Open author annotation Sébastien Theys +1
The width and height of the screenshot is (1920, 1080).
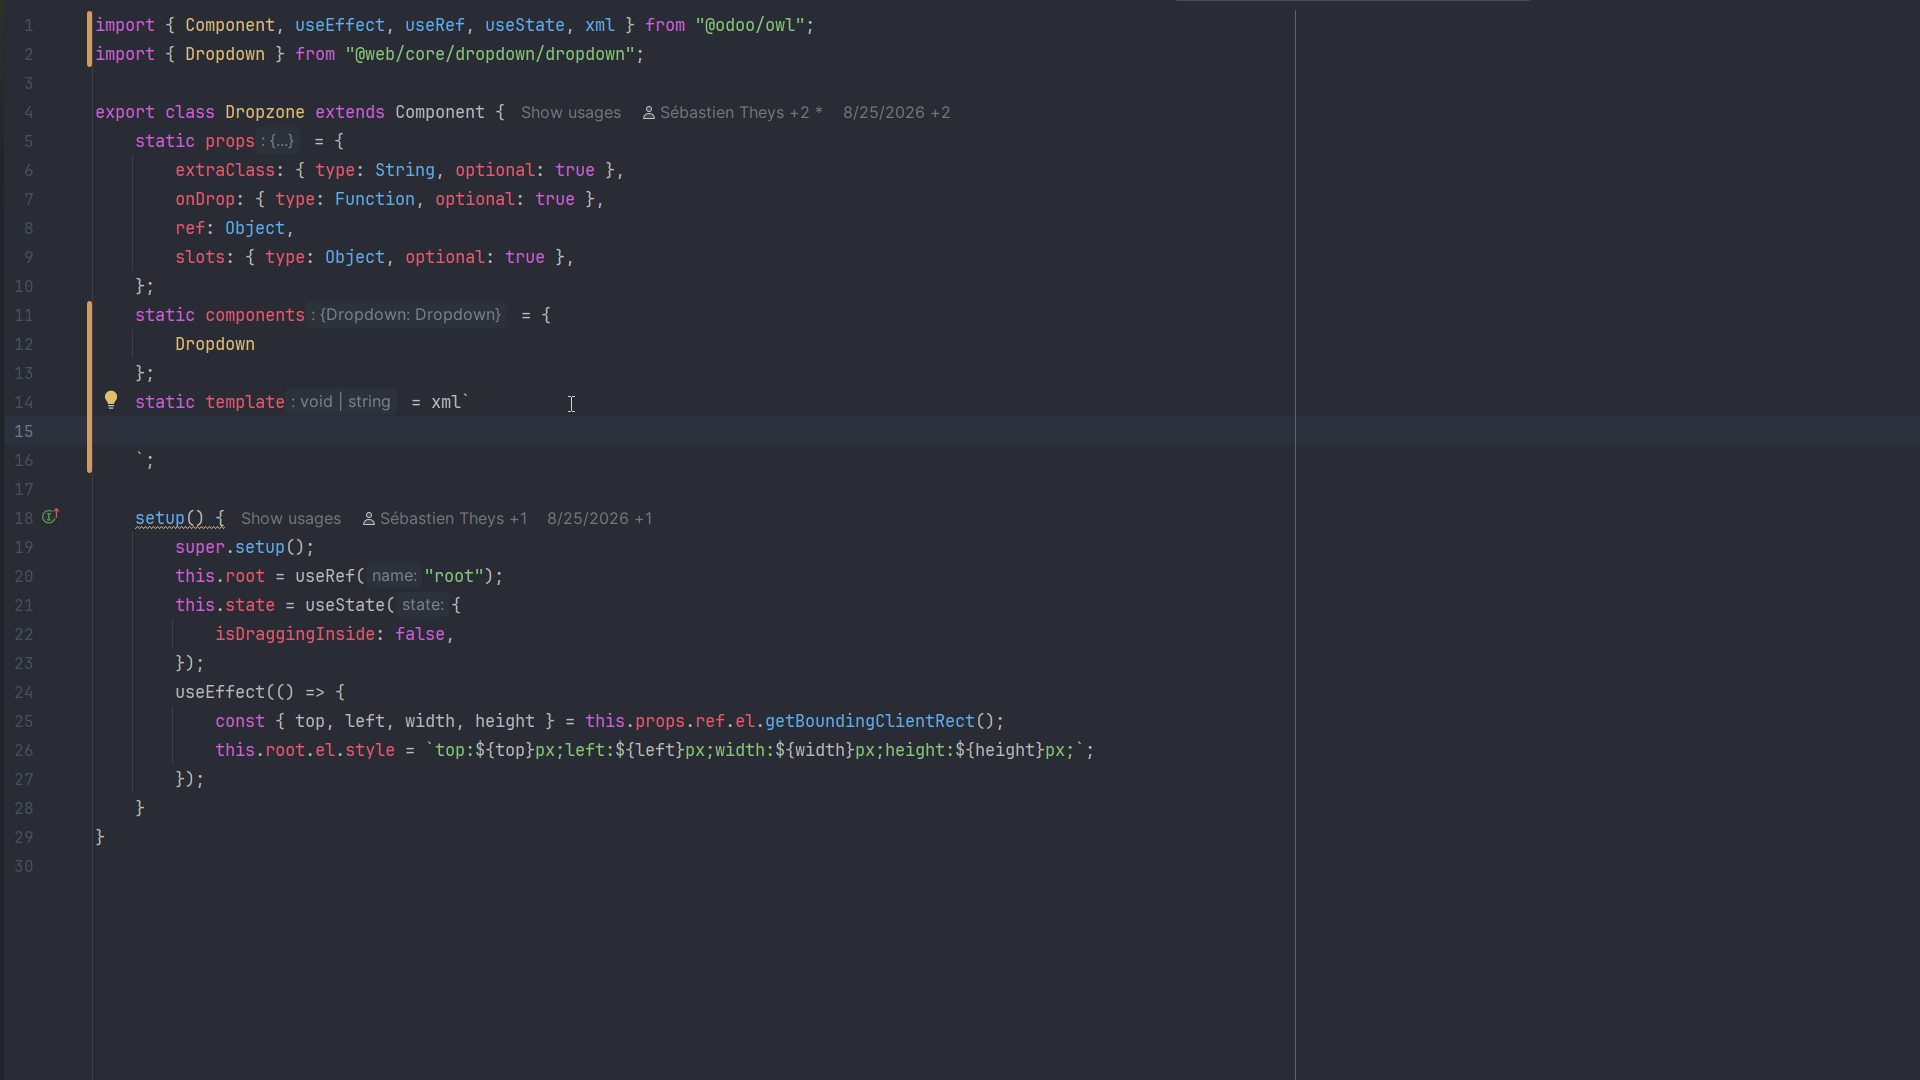[453, 519]
